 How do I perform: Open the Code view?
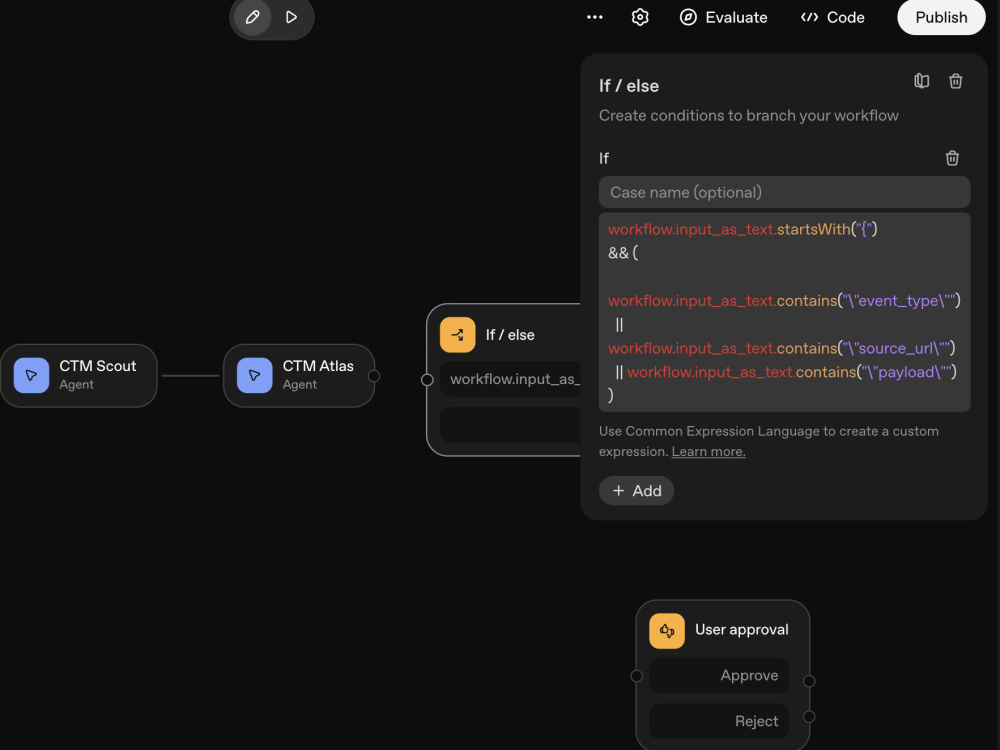tap(832, 17)
